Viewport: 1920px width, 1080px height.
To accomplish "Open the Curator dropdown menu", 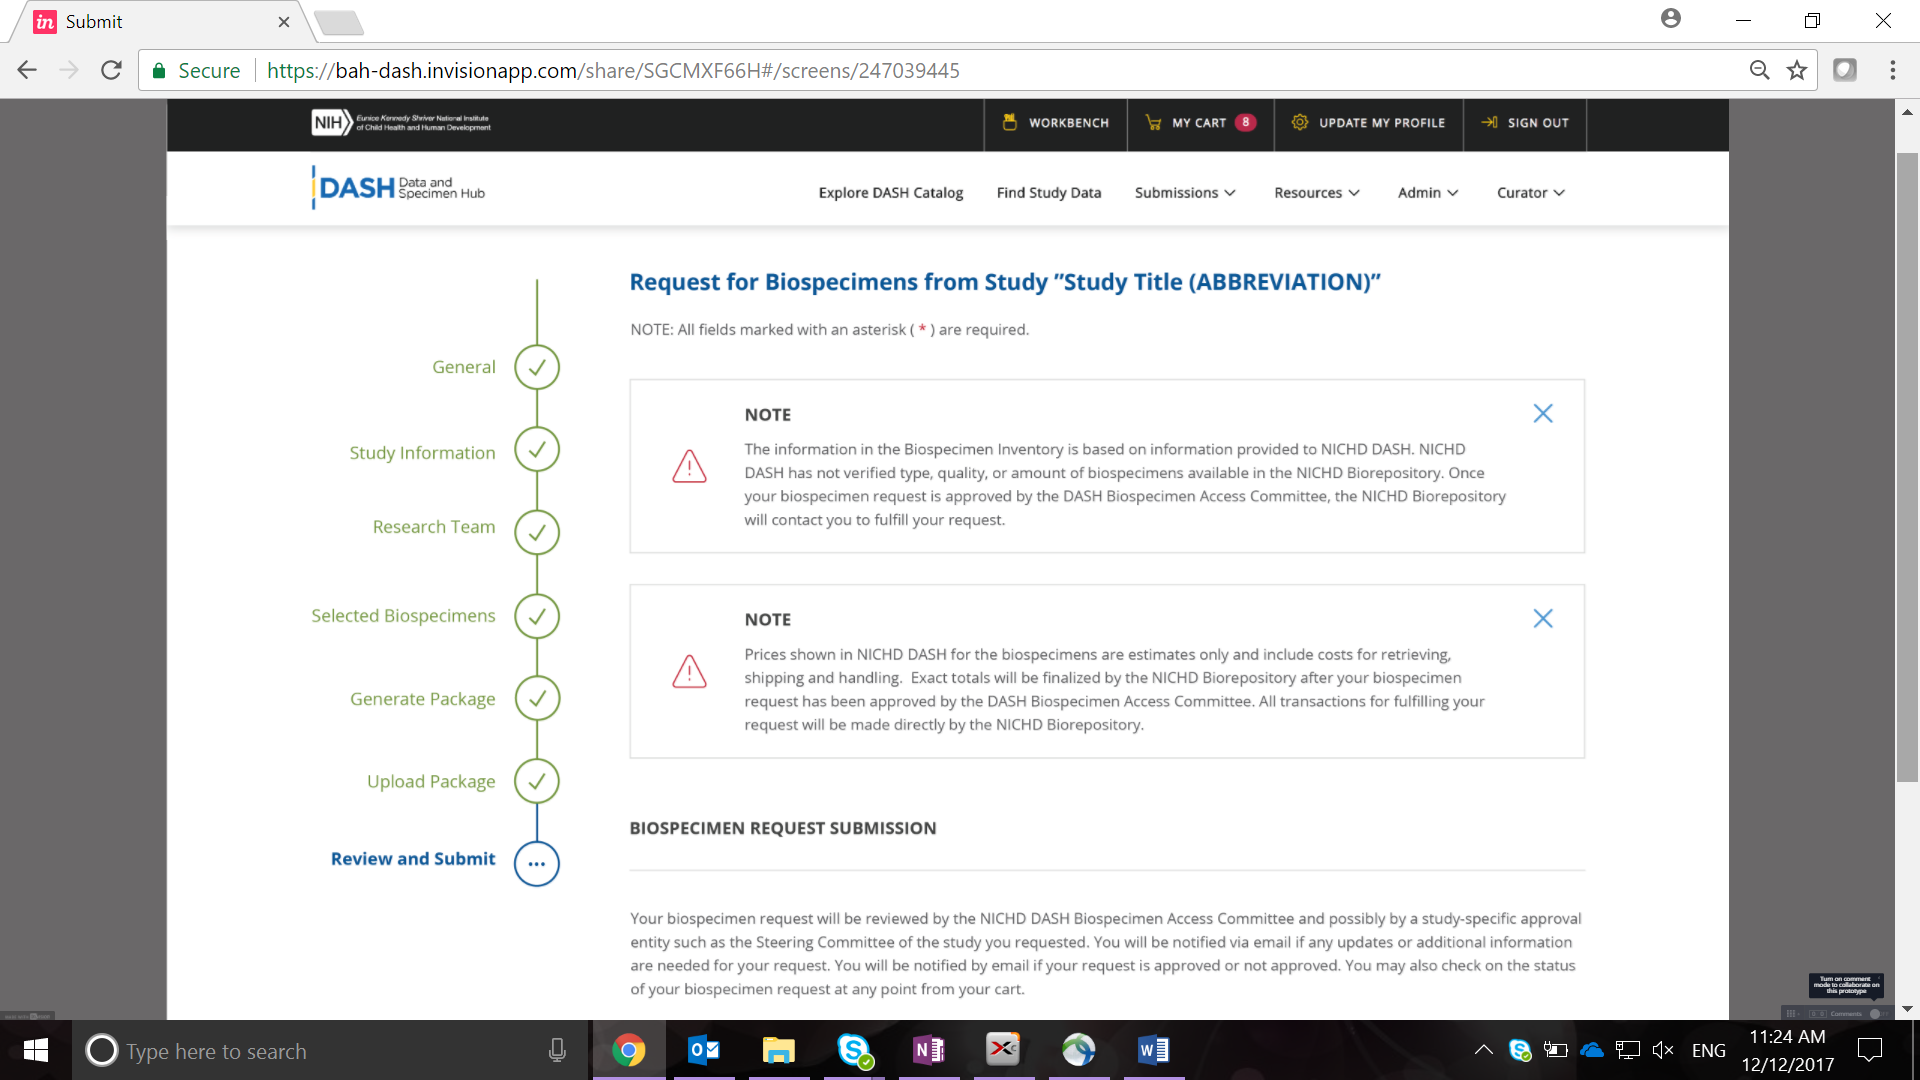I will [1530, 192].
